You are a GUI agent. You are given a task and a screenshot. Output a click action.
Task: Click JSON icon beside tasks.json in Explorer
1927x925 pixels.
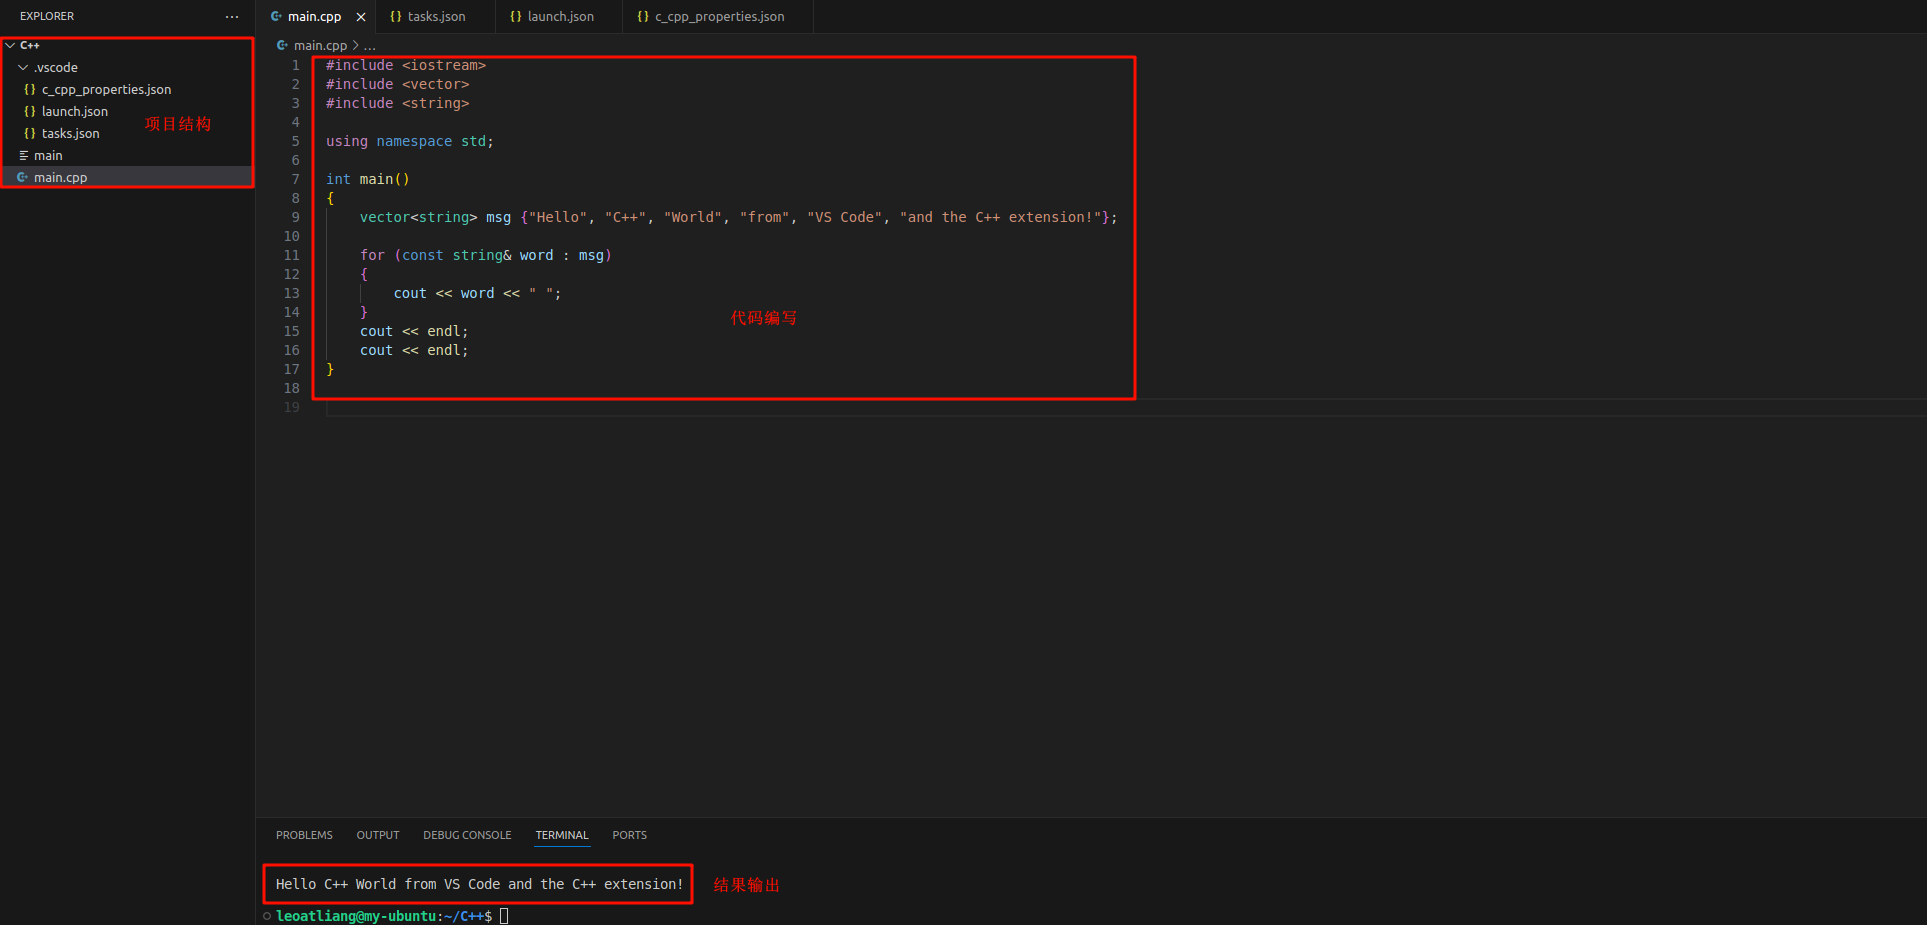coord(30,133)
